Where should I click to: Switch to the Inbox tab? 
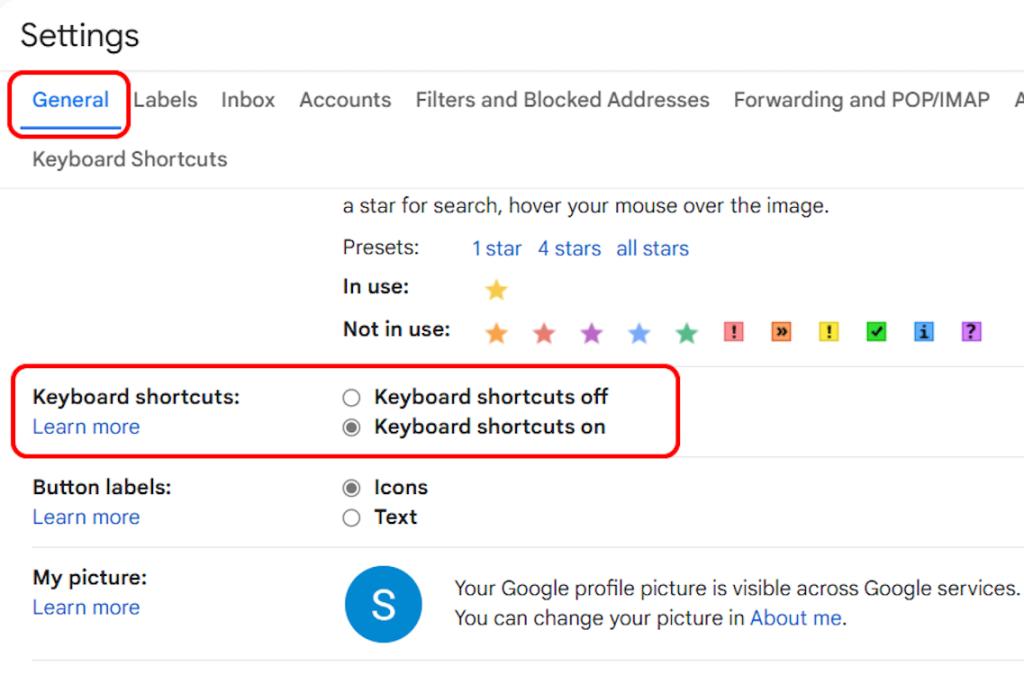(248, 100)
